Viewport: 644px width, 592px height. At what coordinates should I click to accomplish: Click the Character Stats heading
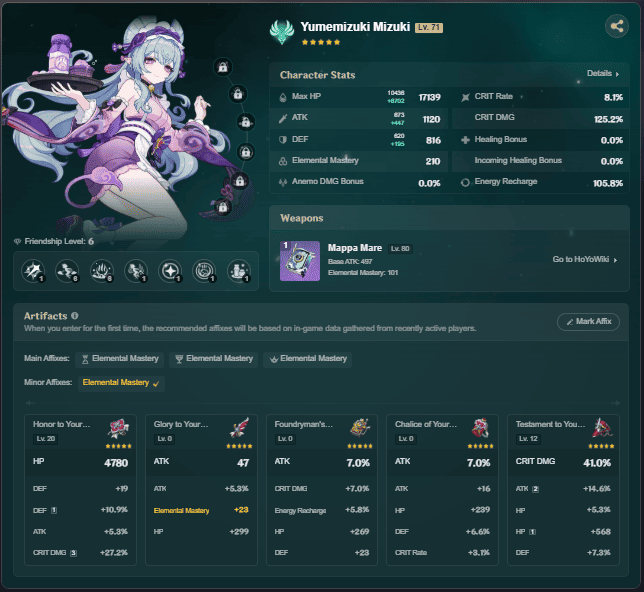[x=317, y=75]
